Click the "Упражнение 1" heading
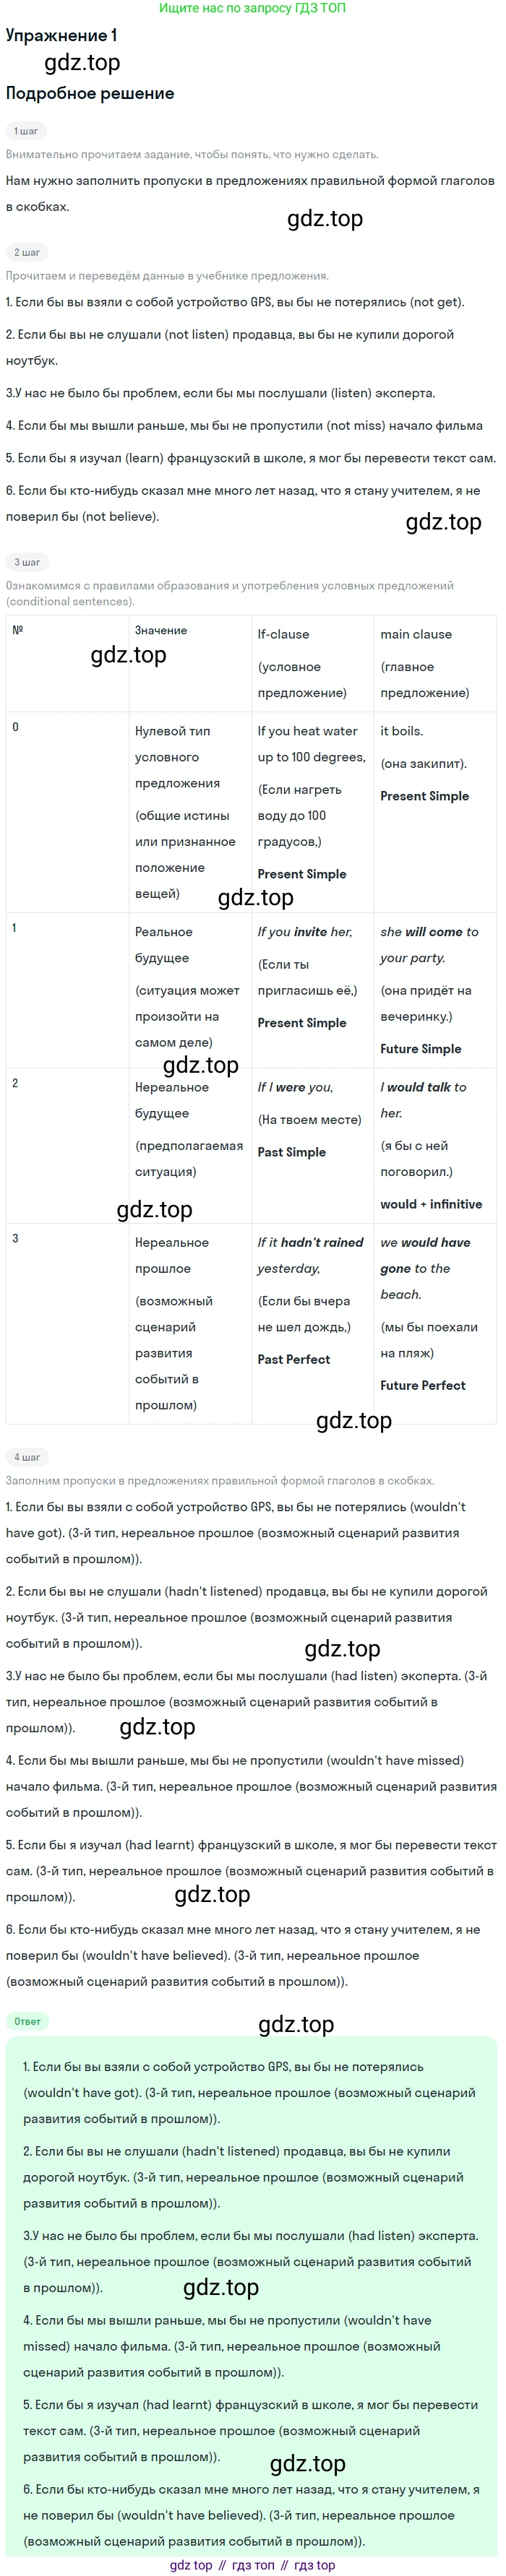This screenshot has height=2576, width=506. (62, 35)
